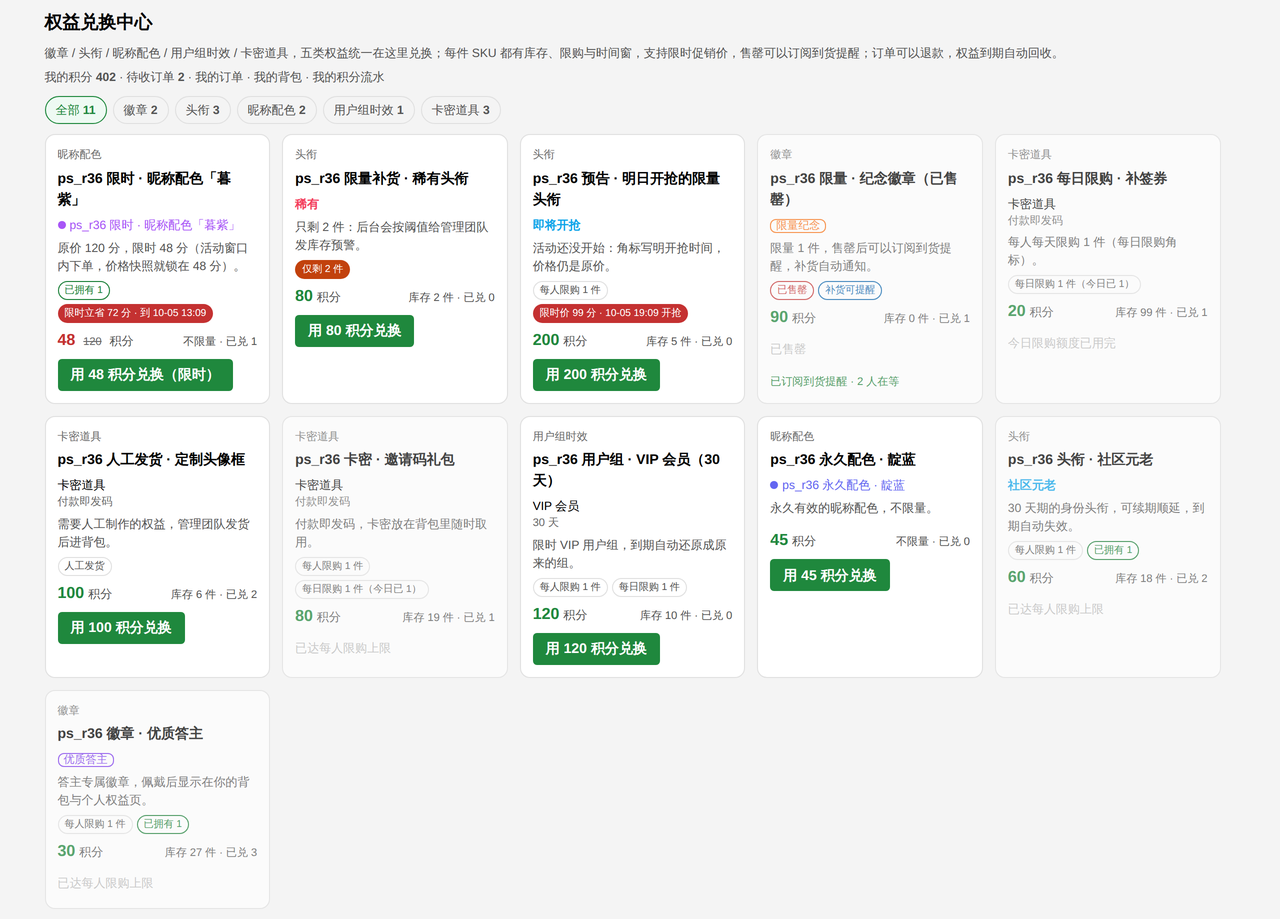Screen dimensions: 1280x919
Task: Click the 待收订单 2 counter
Action: pos(155,77)
